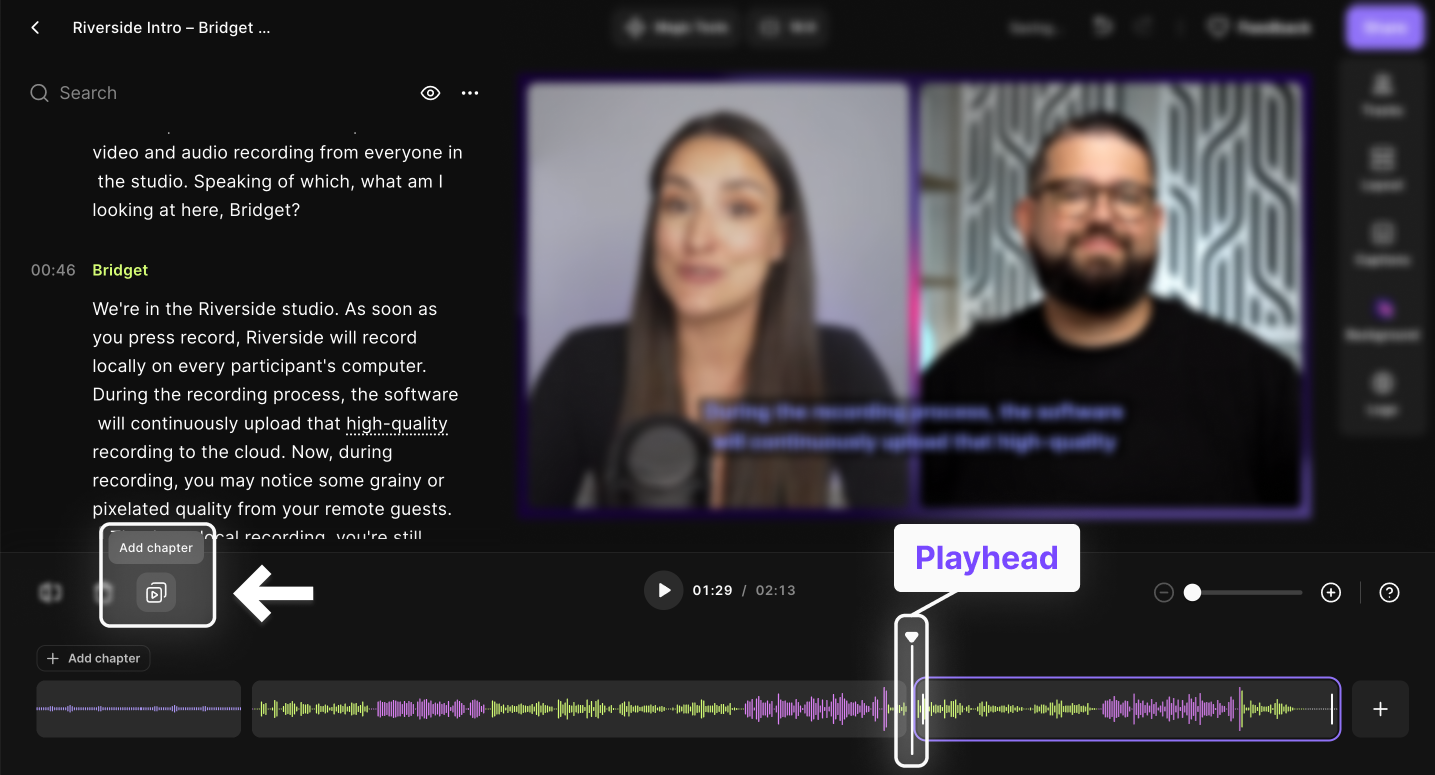Click the purple Share button

1385,28
